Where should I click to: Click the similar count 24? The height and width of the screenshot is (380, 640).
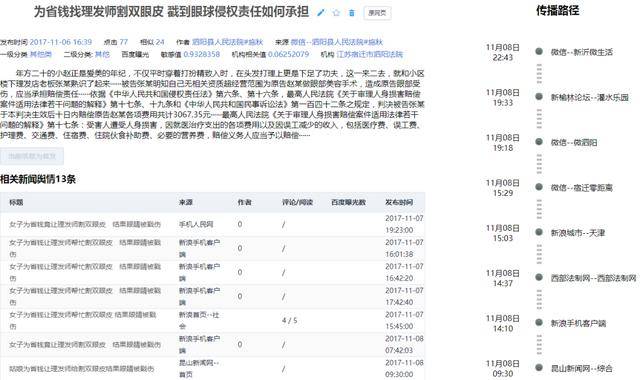pyautogui.click(x=160, y=42)
